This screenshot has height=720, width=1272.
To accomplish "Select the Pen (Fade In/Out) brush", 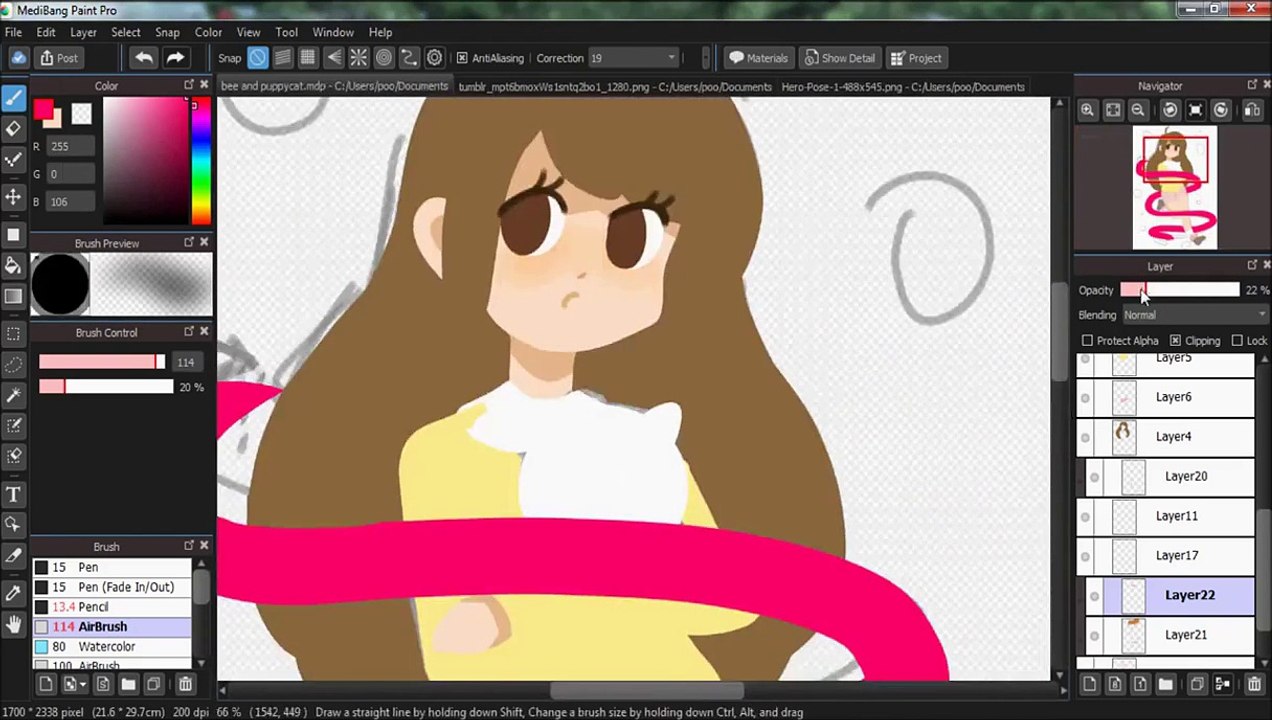I will [x=112, y=587].
